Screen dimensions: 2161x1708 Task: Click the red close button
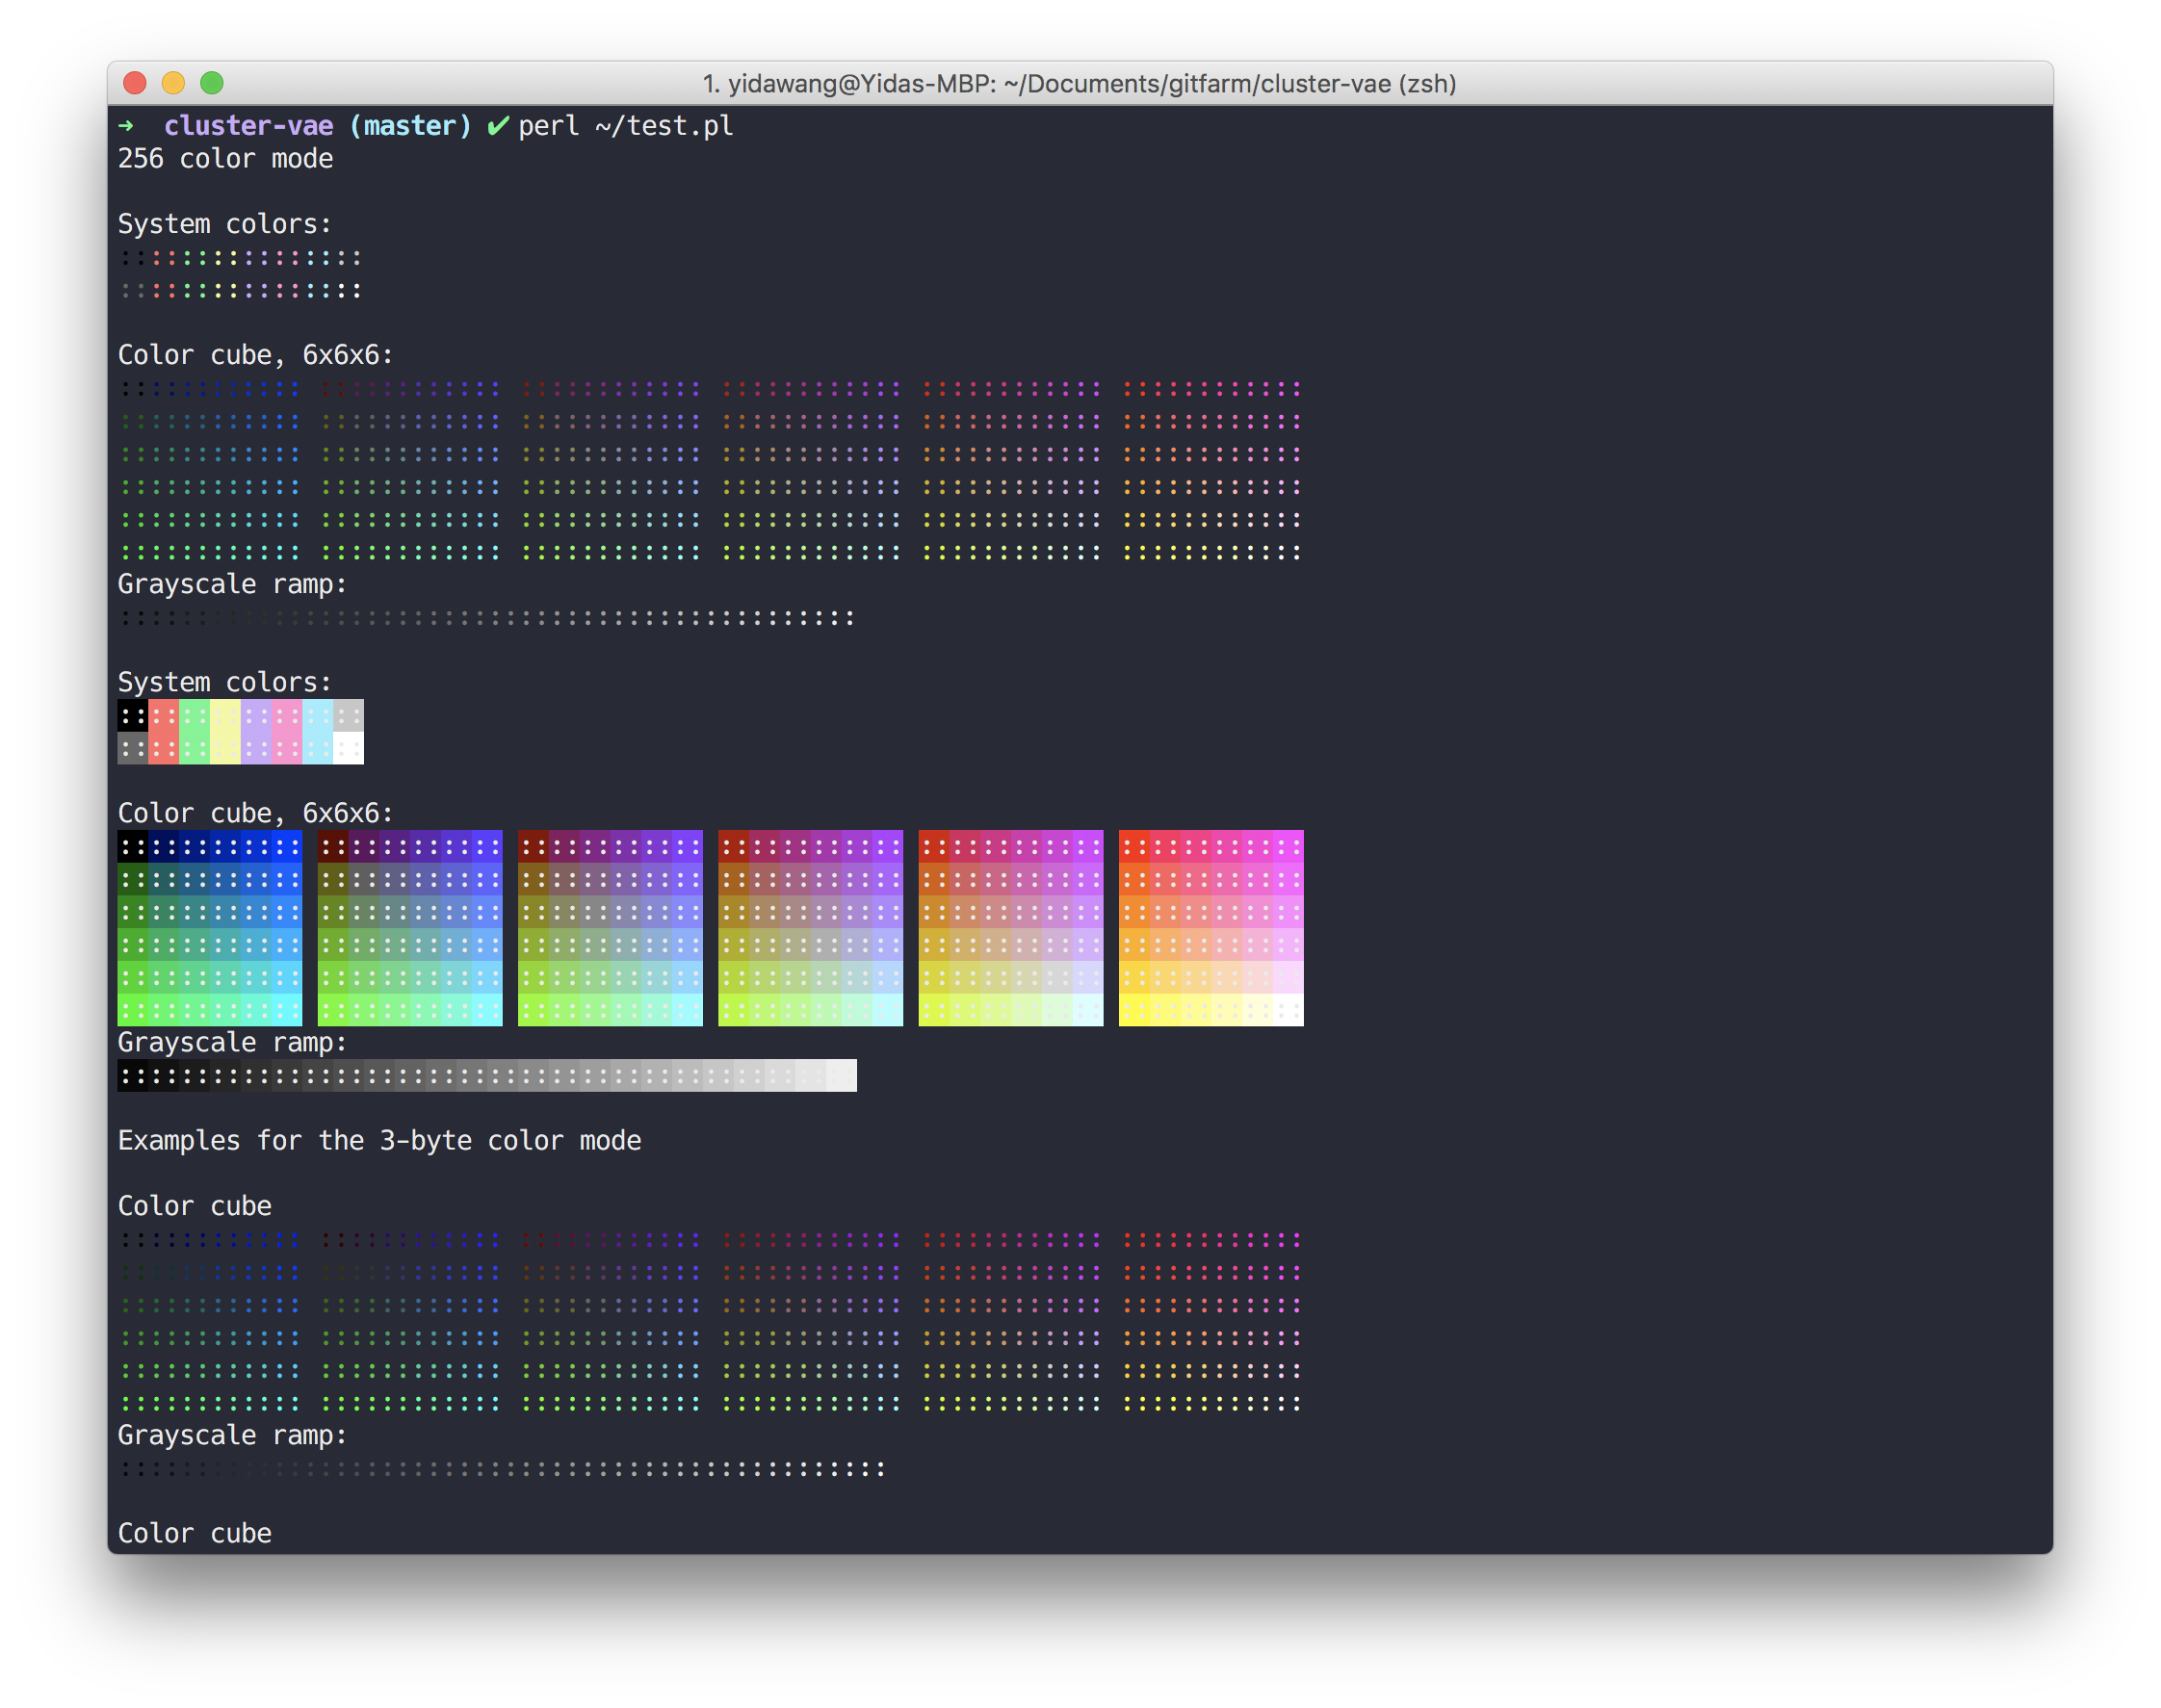tap(134, 84)
